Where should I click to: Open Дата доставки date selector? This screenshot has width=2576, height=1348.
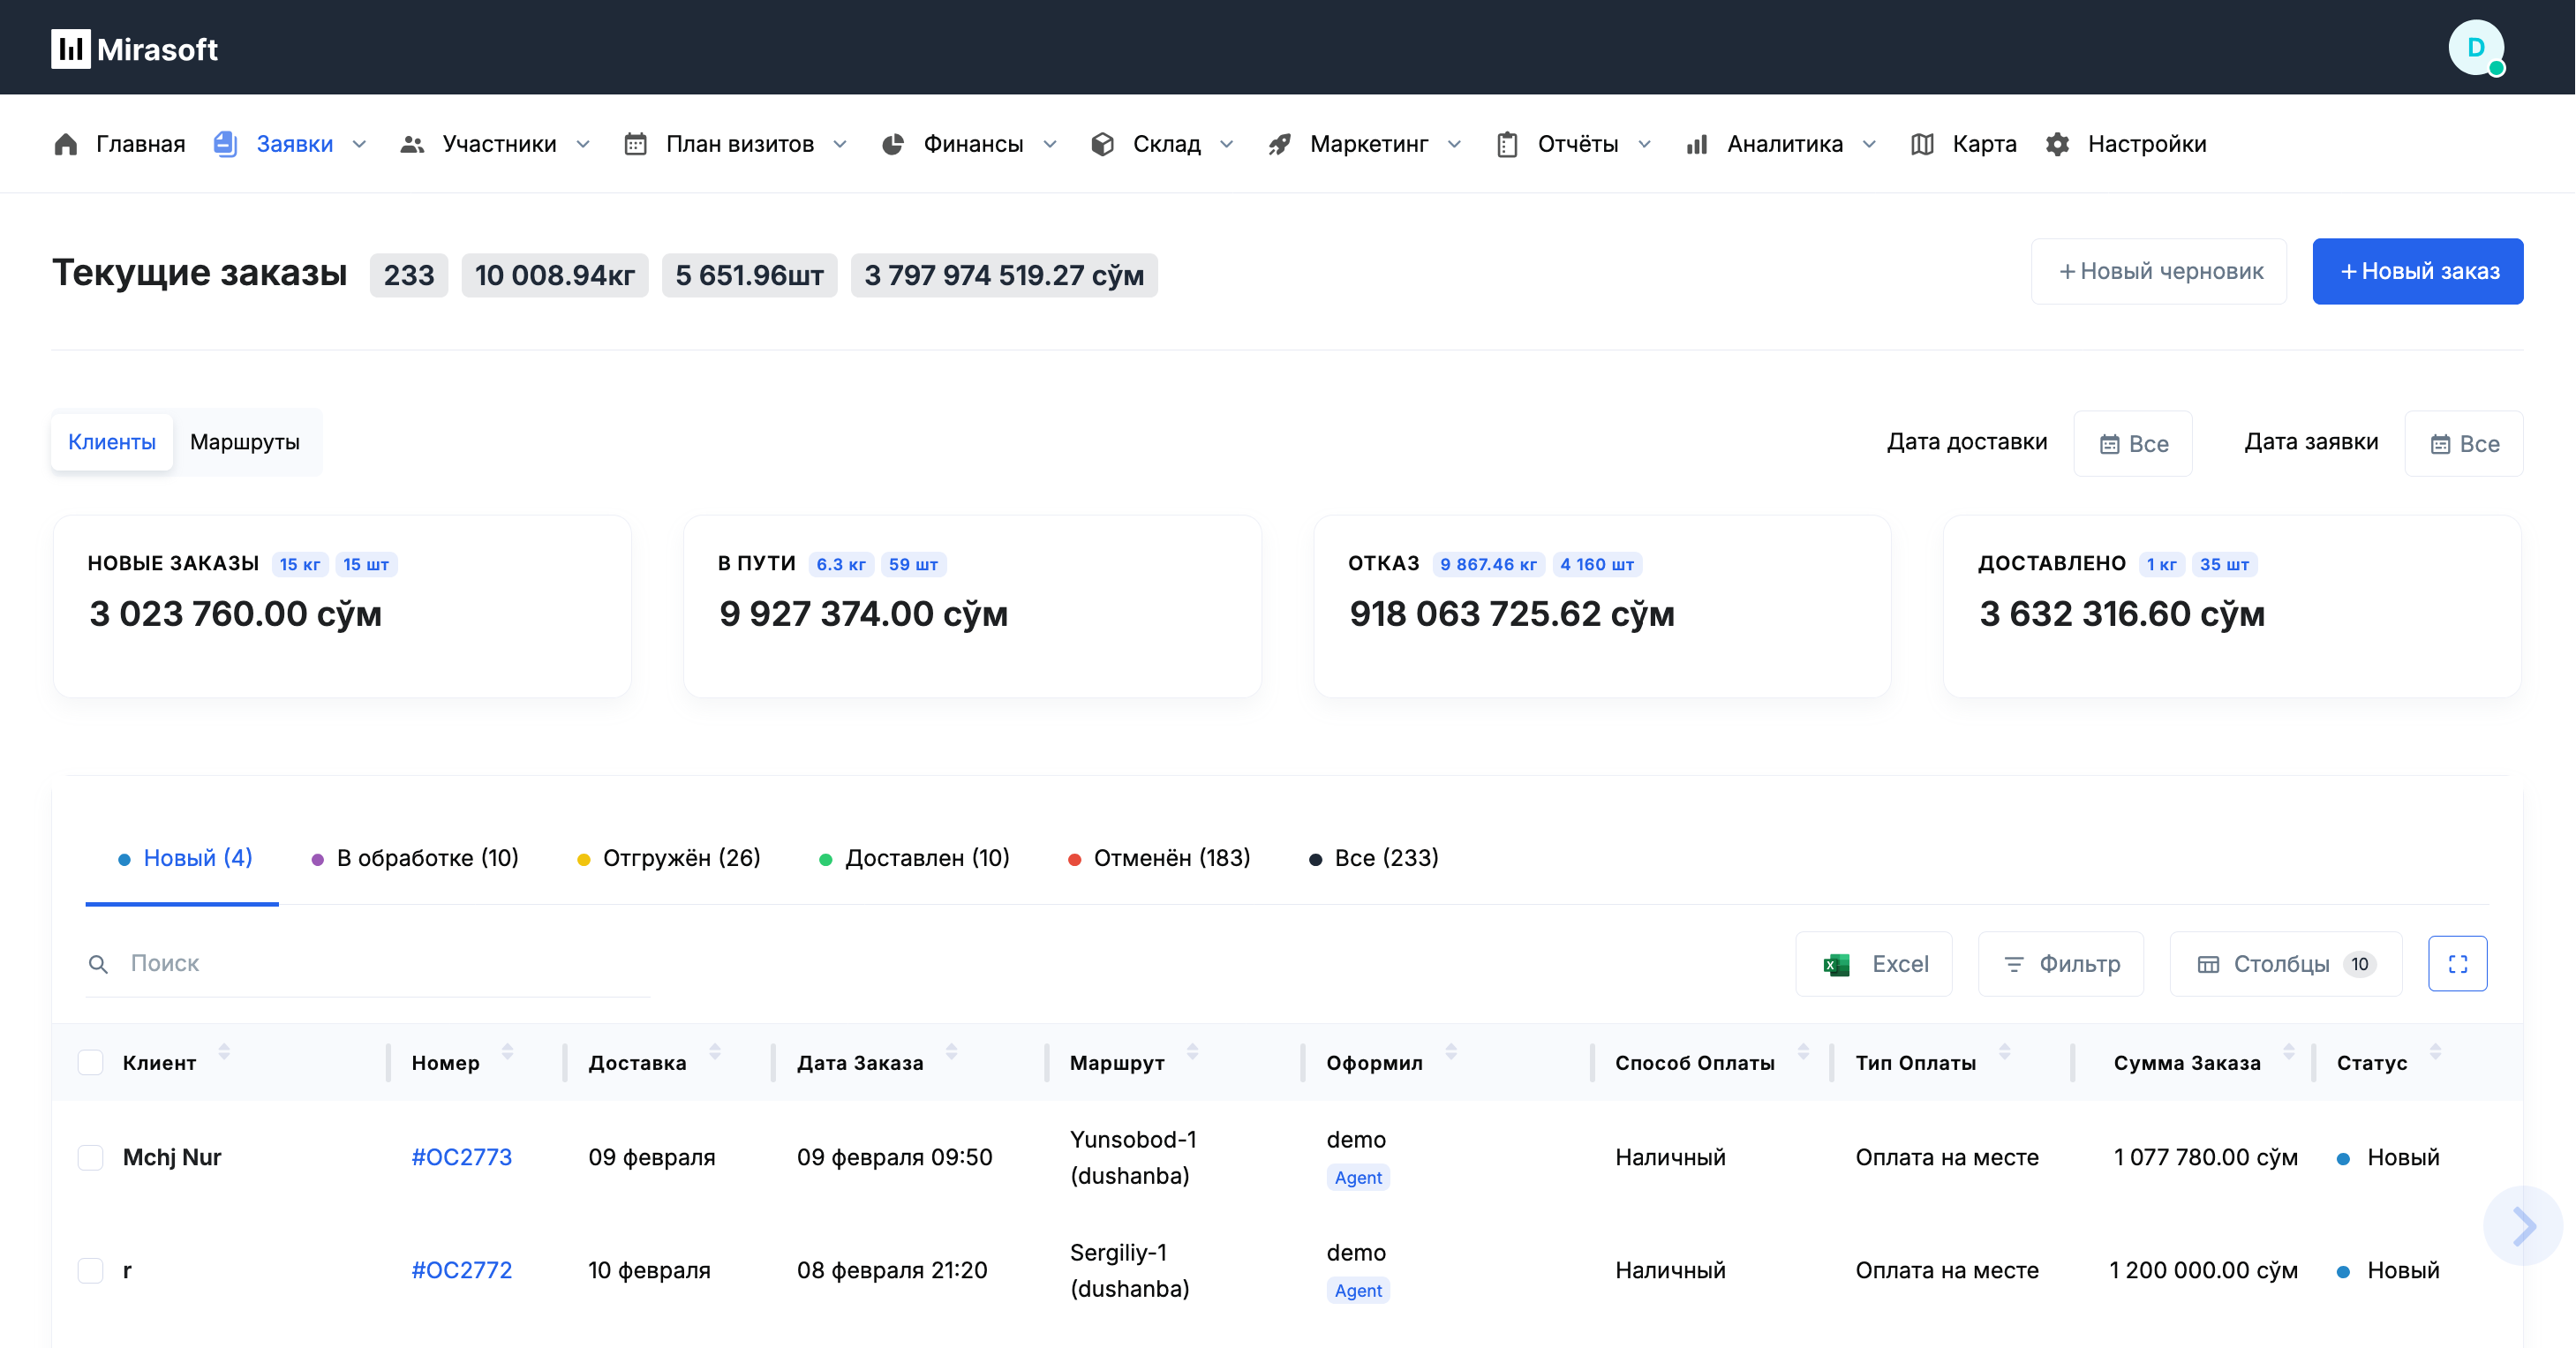tap(2132, 443)
